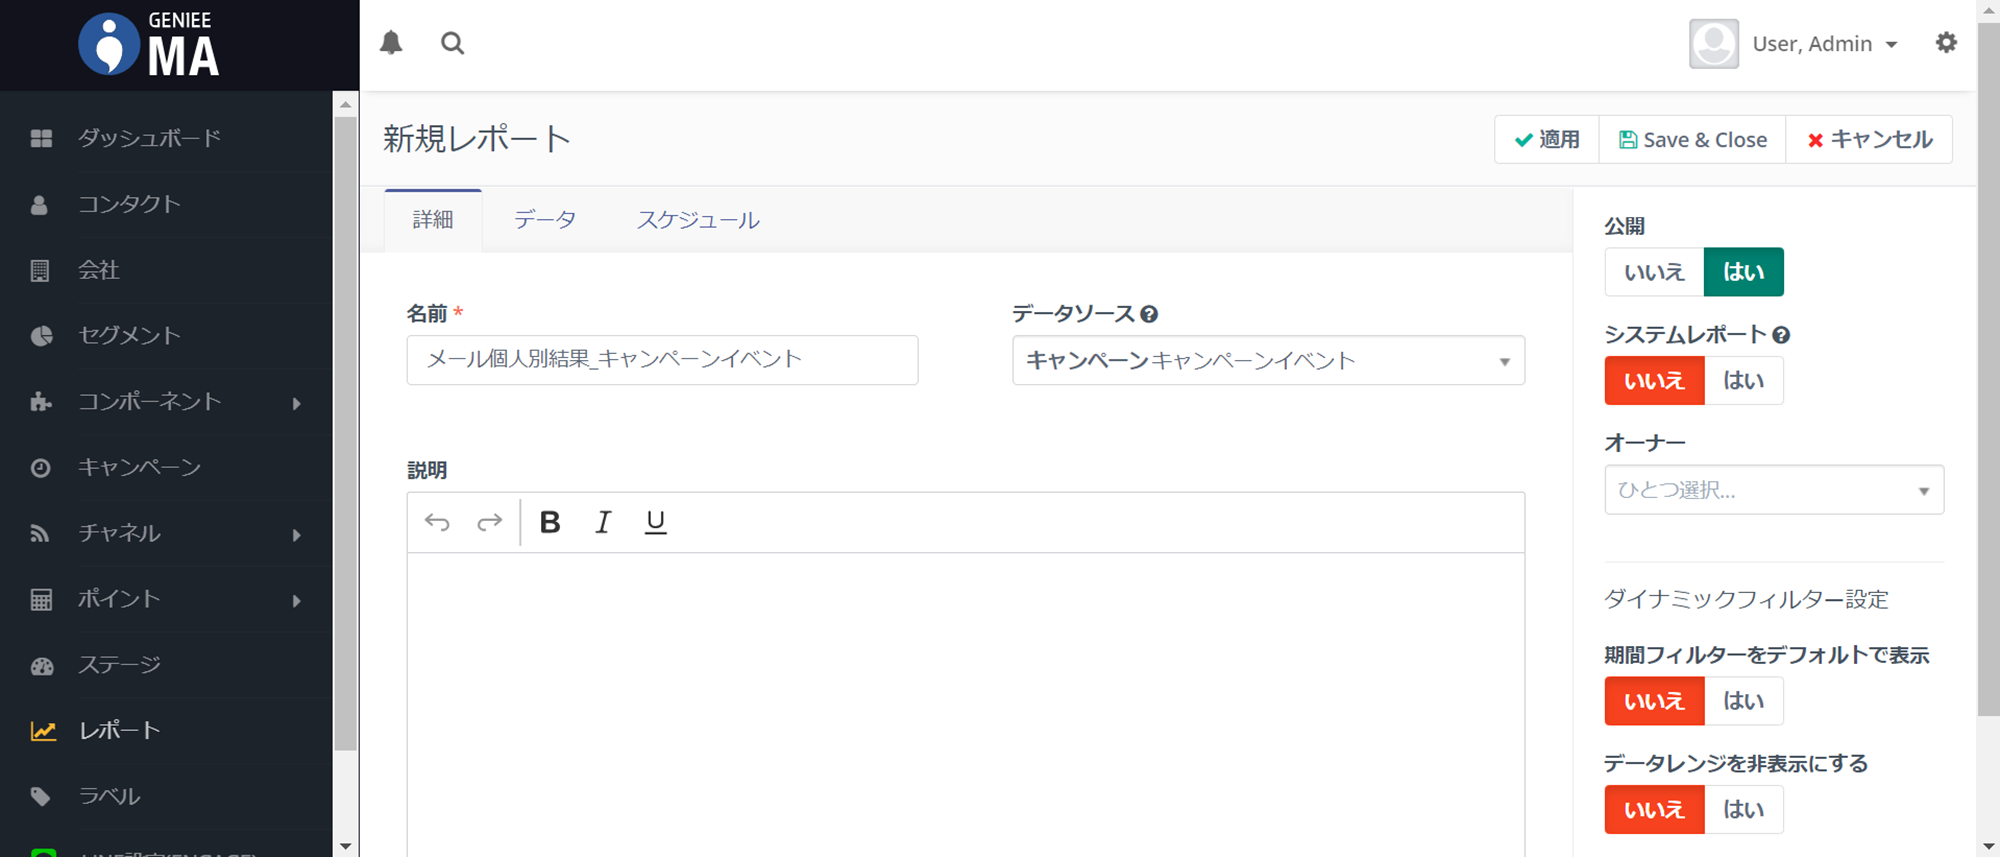Click the user avatar picture
This screenshot has width=2000, height=857.
point(1714,44)
